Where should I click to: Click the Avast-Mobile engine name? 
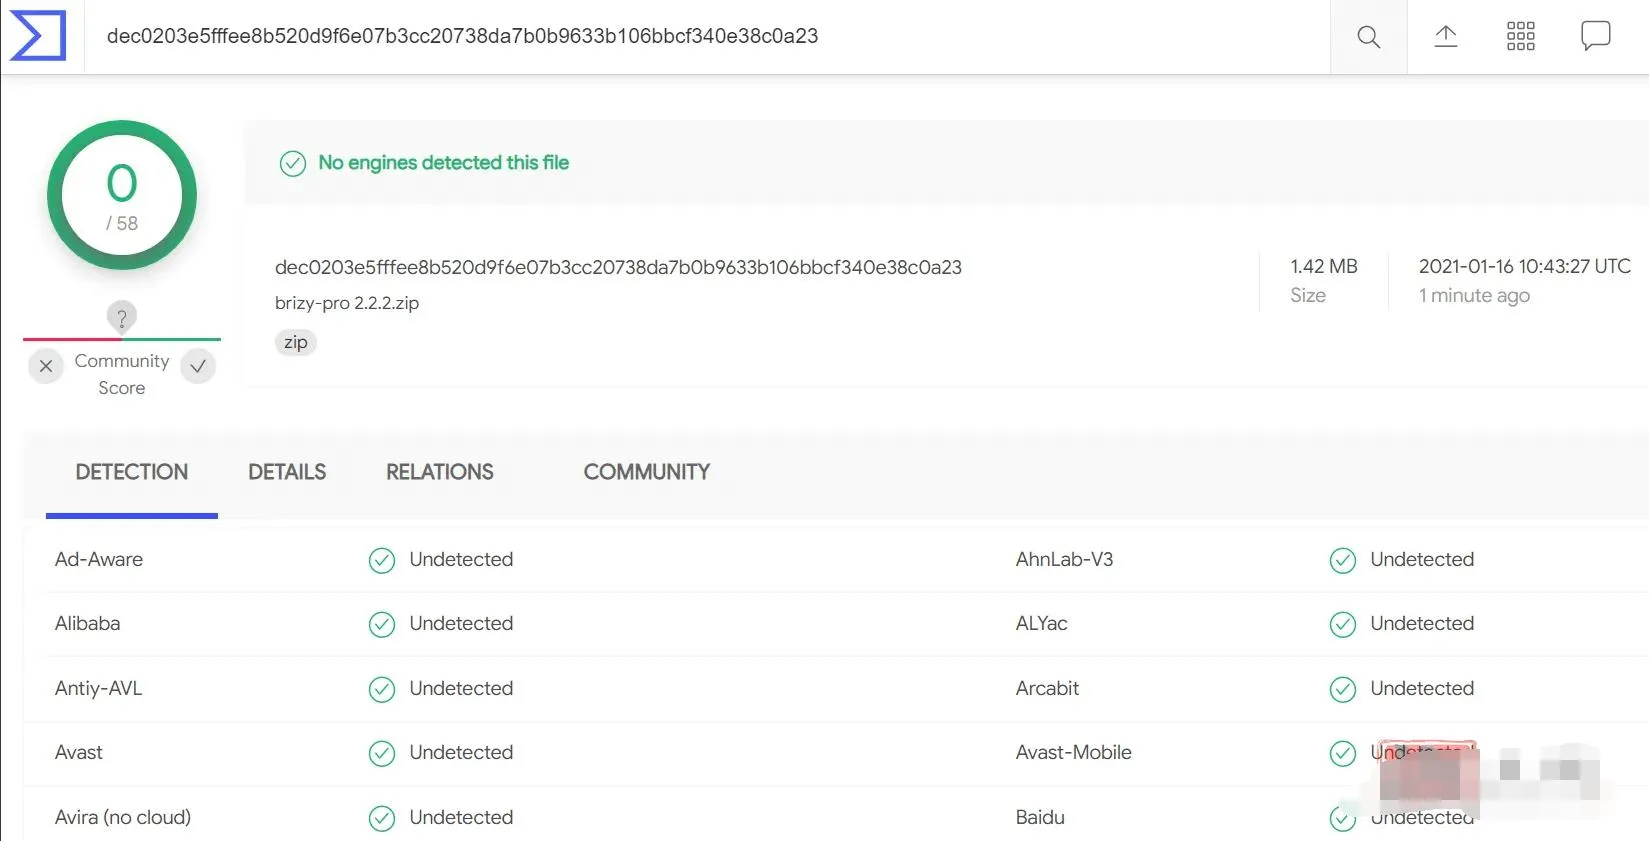(1074, 753)
